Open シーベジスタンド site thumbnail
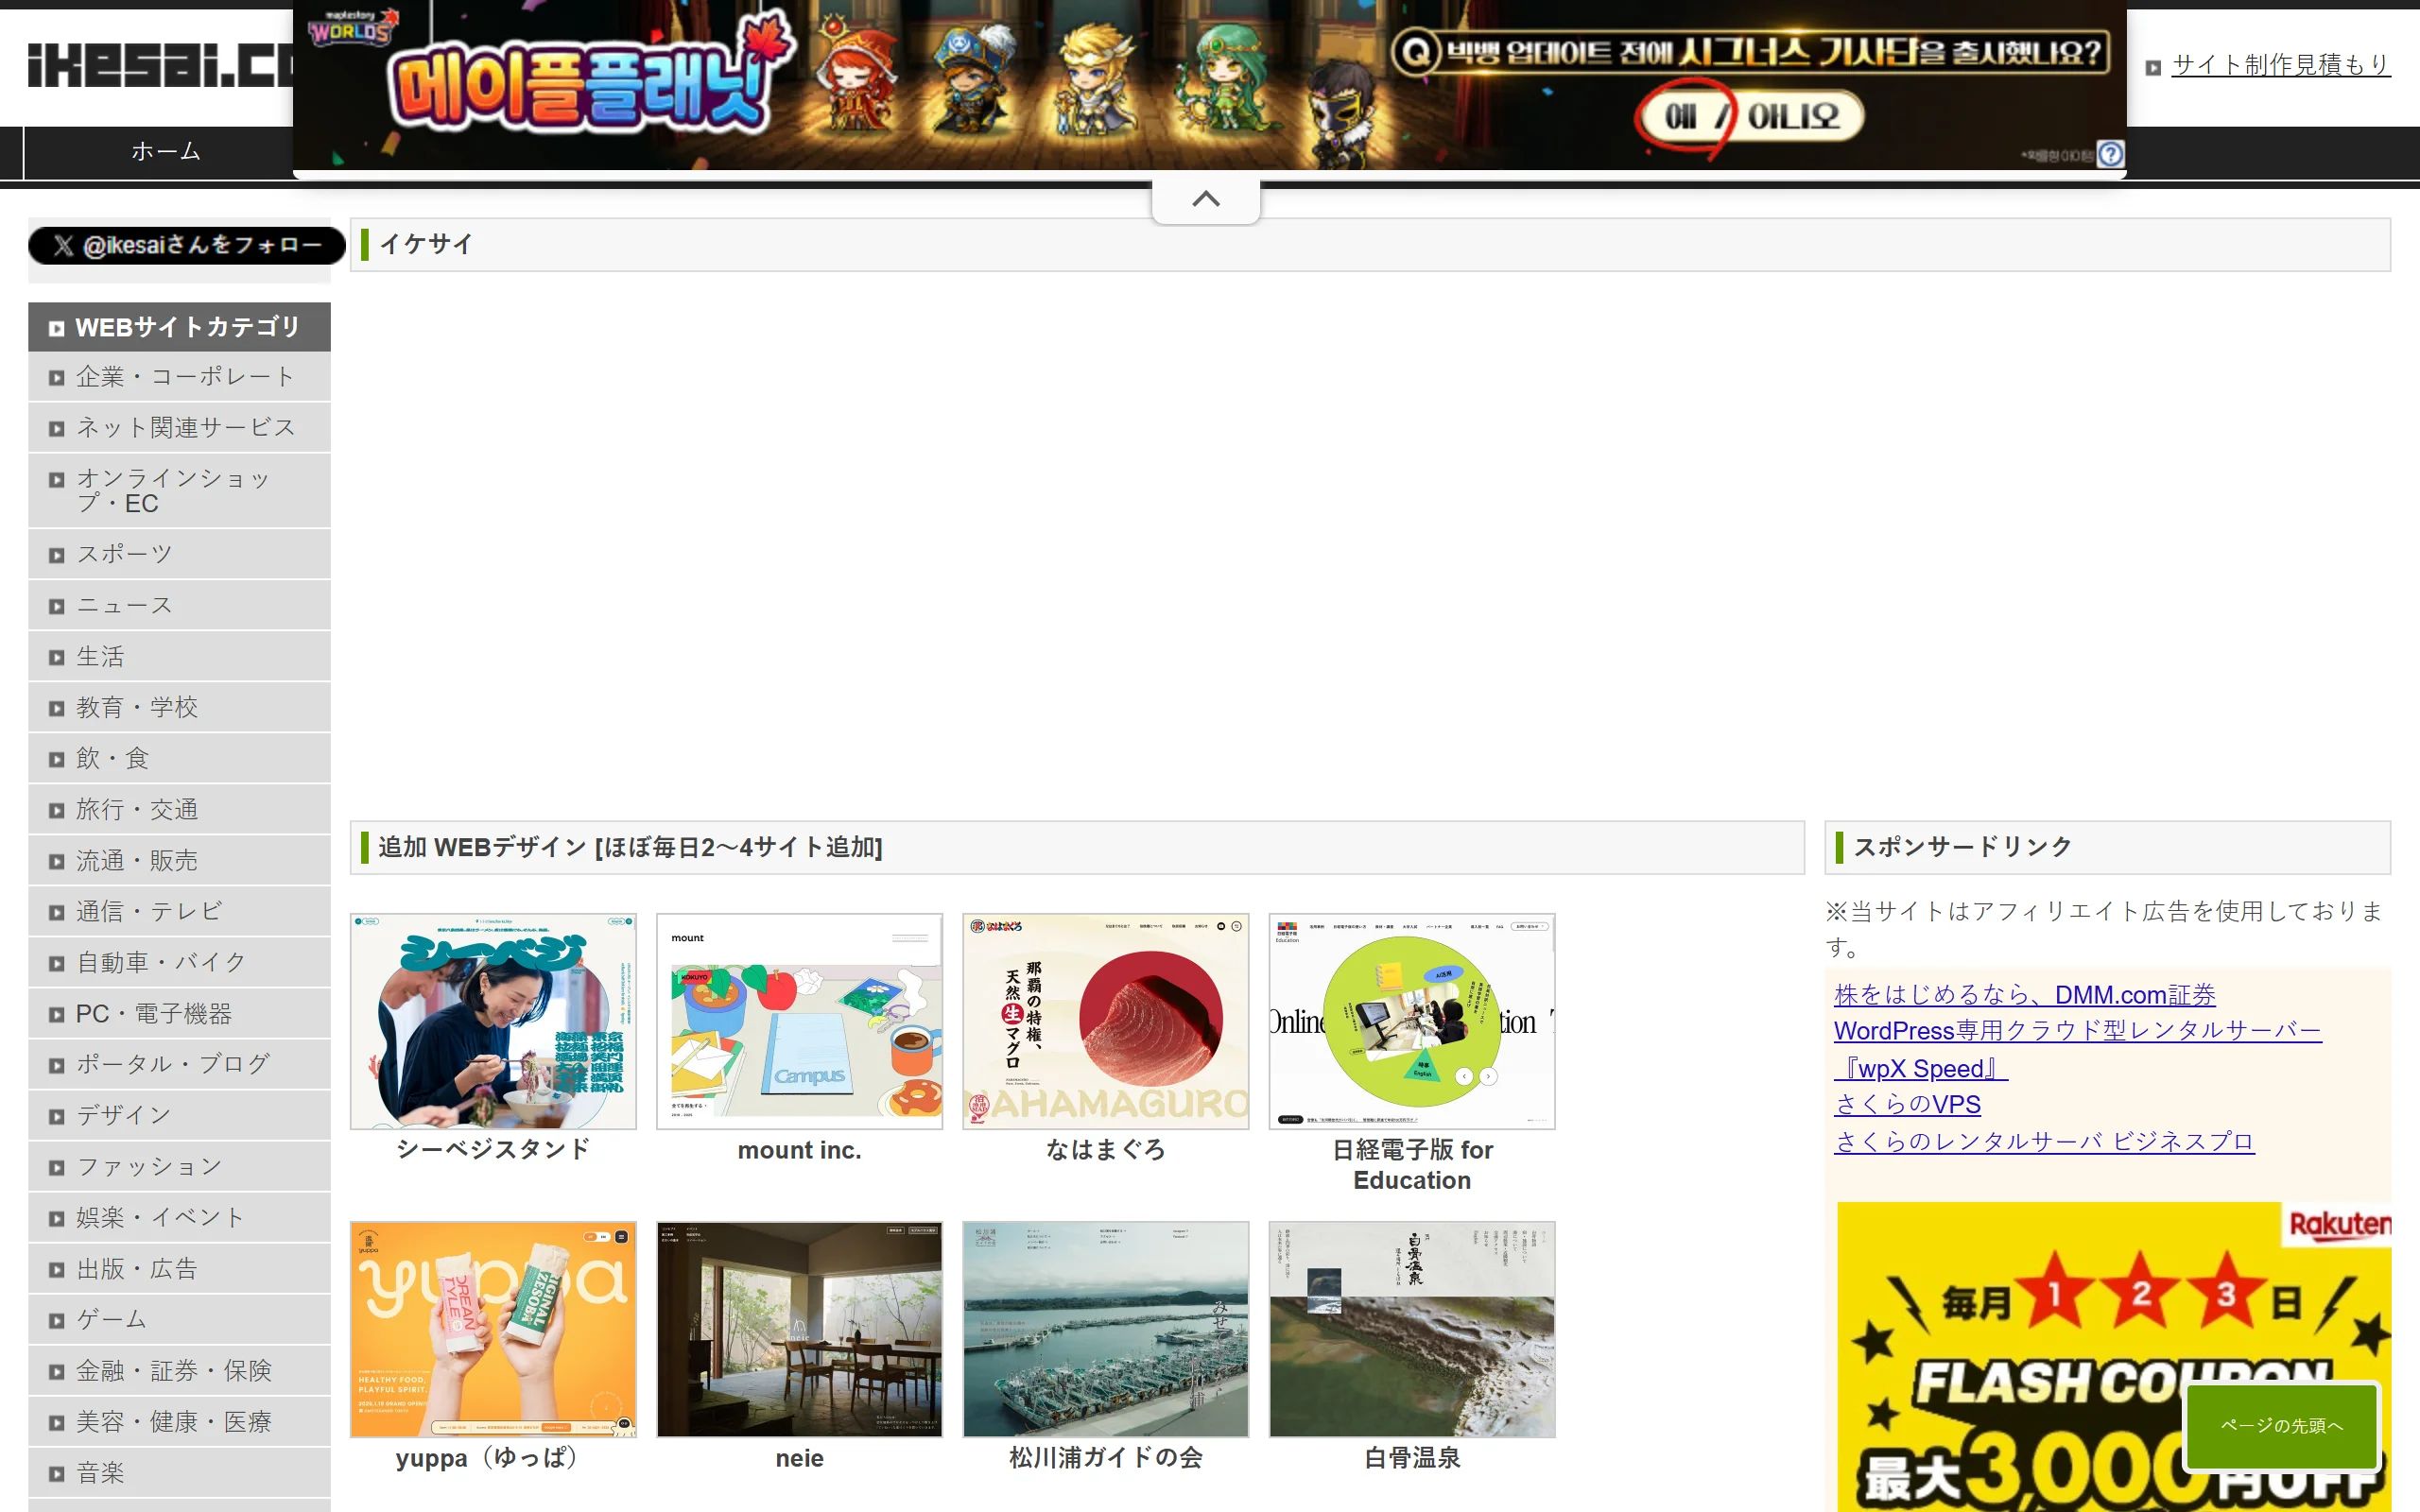The width and height of the screenshot is (2420, 1512). coord(493,1021)
